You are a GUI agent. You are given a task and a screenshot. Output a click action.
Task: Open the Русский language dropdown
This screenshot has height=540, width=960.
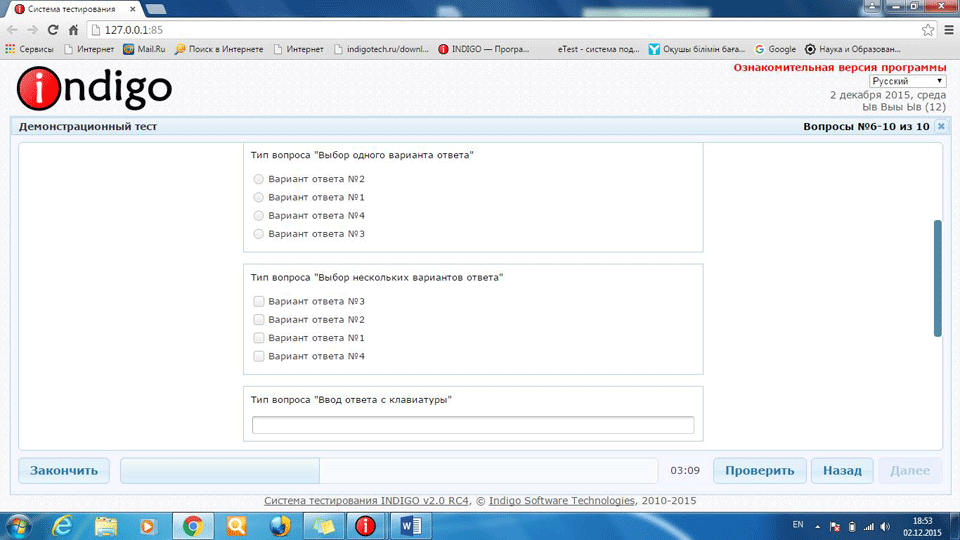click(x=907, y=81)
